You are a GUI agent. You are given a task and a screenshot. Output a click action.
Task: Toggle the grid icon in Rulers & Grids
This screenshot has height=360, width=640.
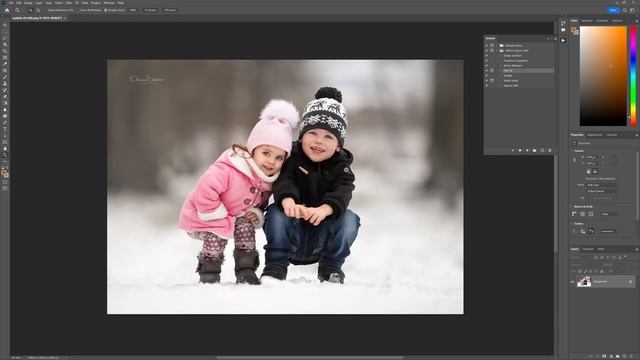[582, 214]
